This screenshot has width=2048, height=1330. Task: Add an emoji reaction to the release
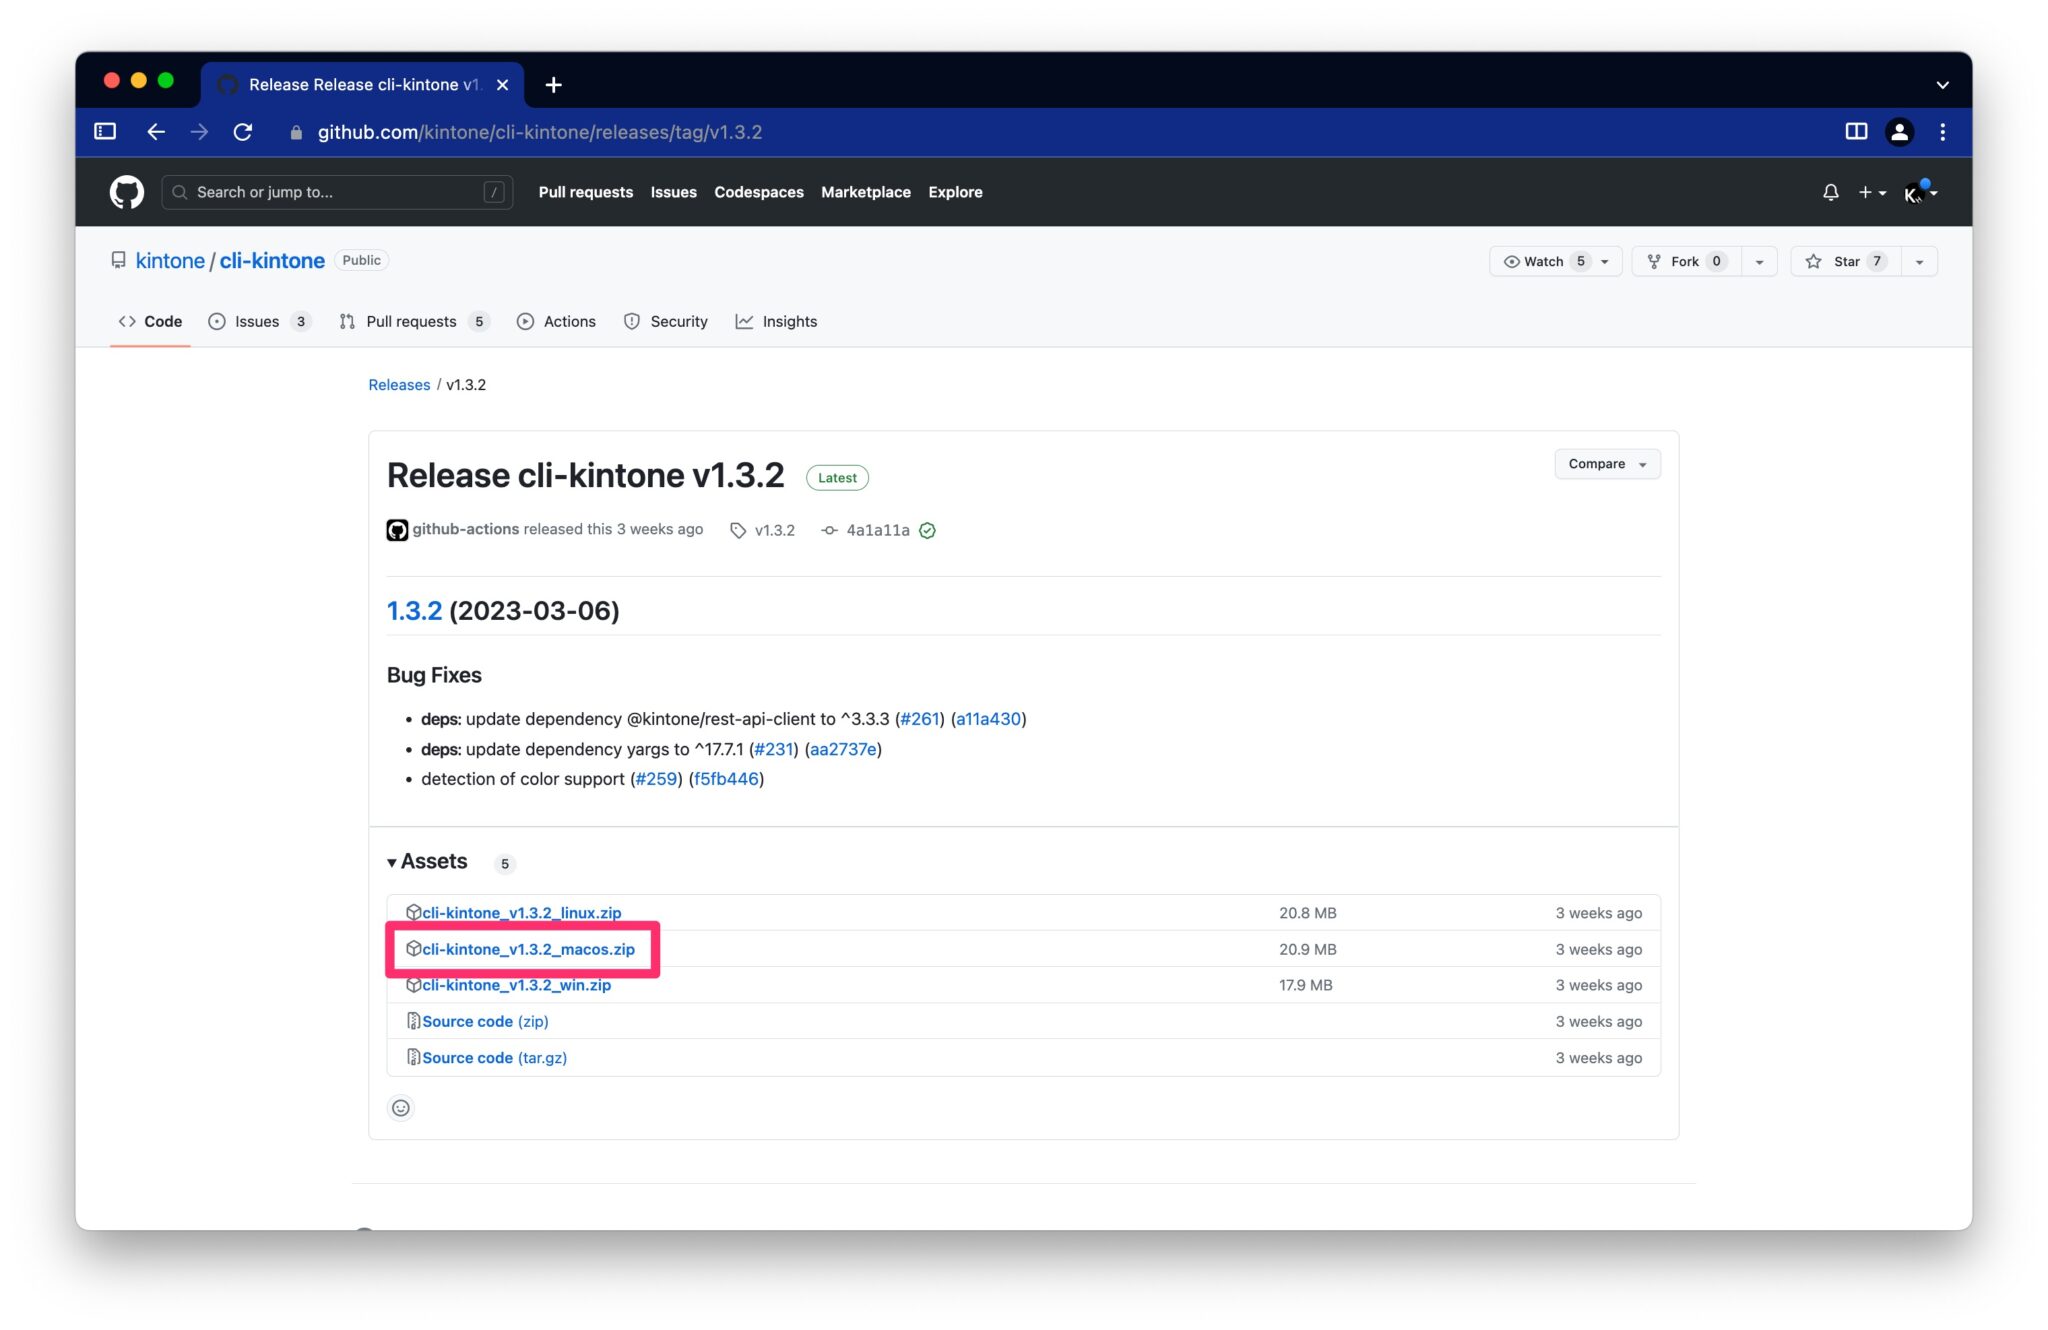(x=400, y=1107)
